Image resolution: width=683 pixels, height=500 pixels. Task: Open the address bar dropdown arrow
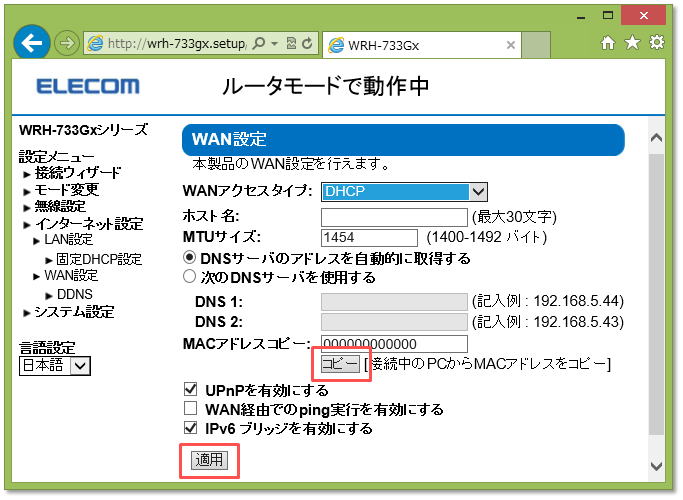274,43
